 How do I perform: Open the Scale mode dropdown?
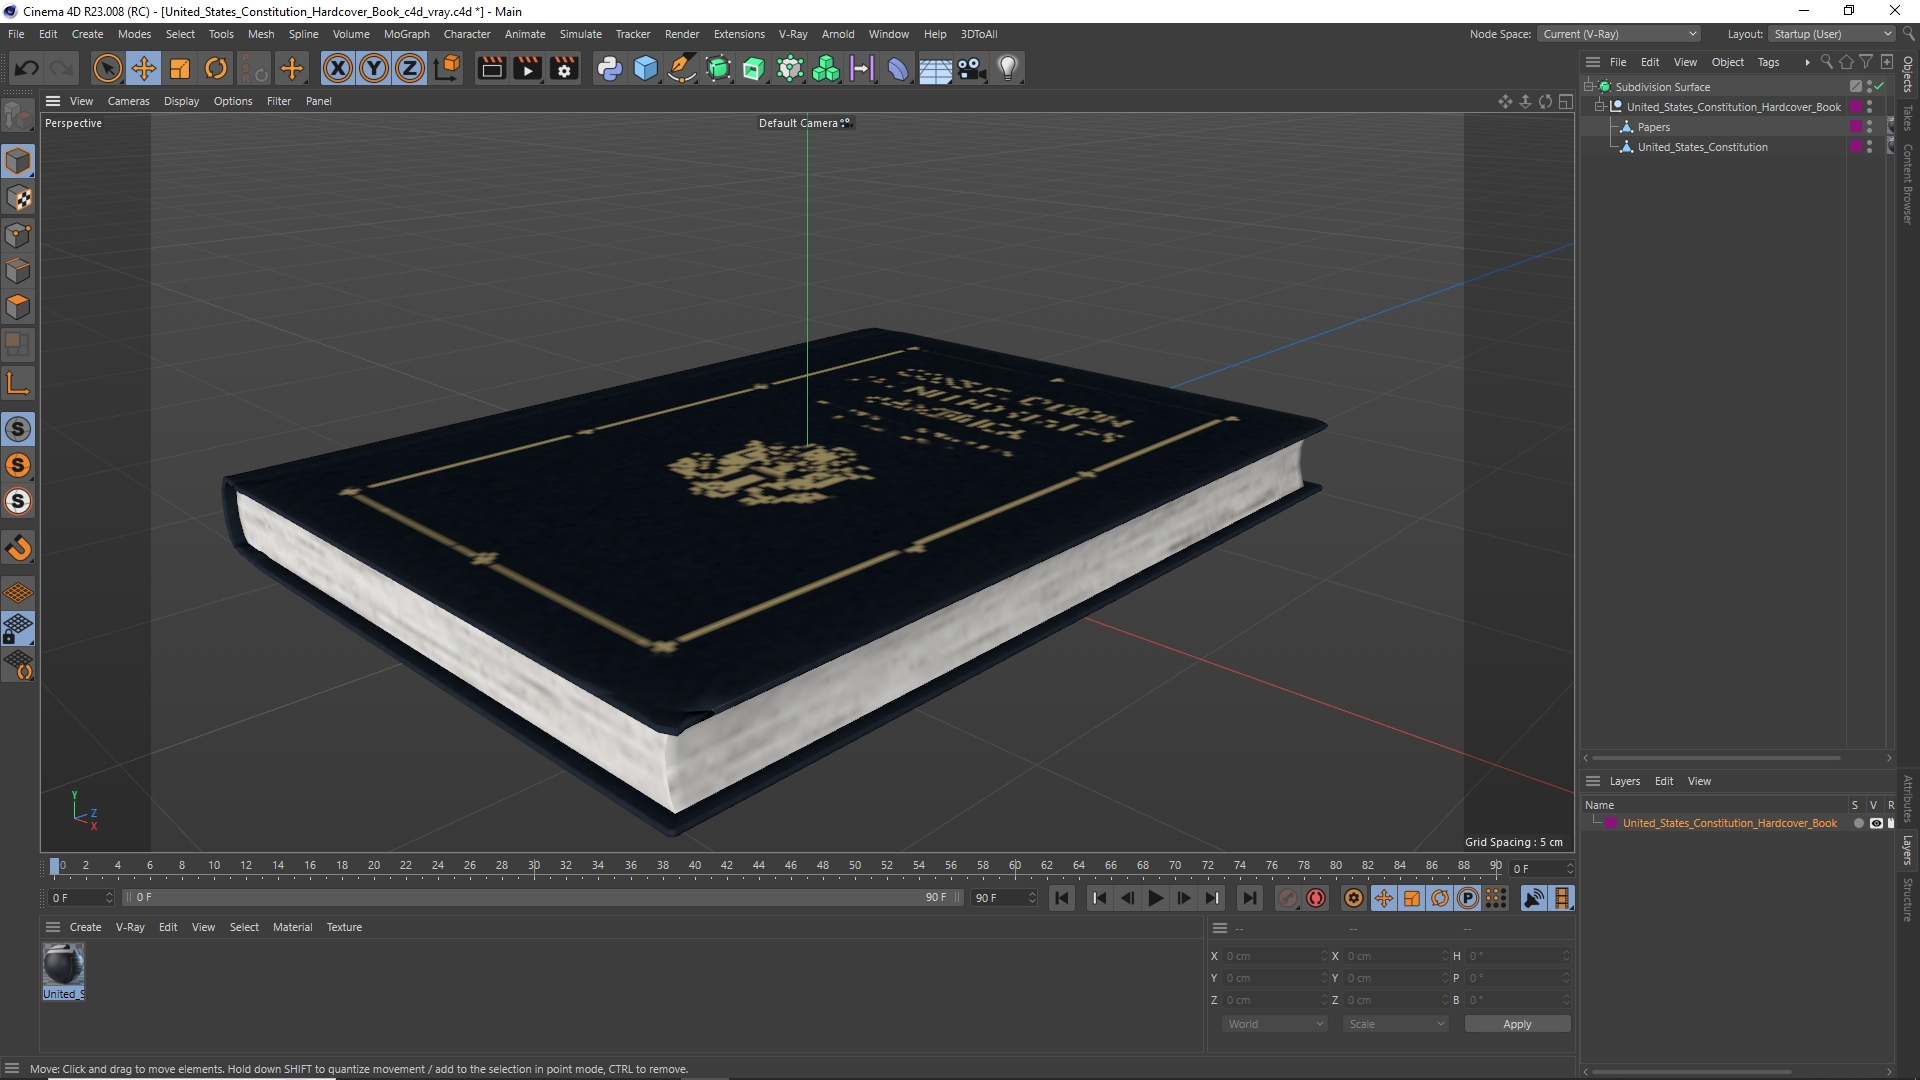(x=1396, y=1024)
